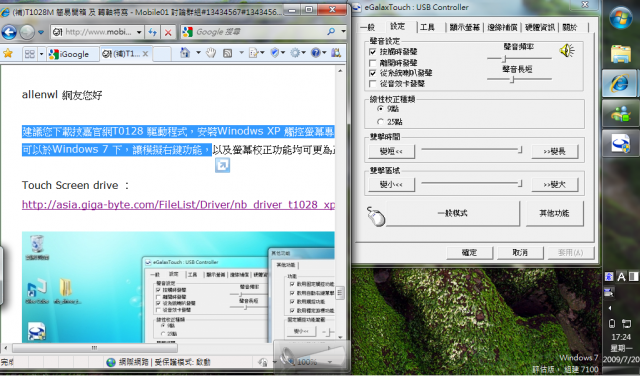Click the 聲音頻率 slider
This screenshot has height=376, width=640.
click(x=519, y=58)
